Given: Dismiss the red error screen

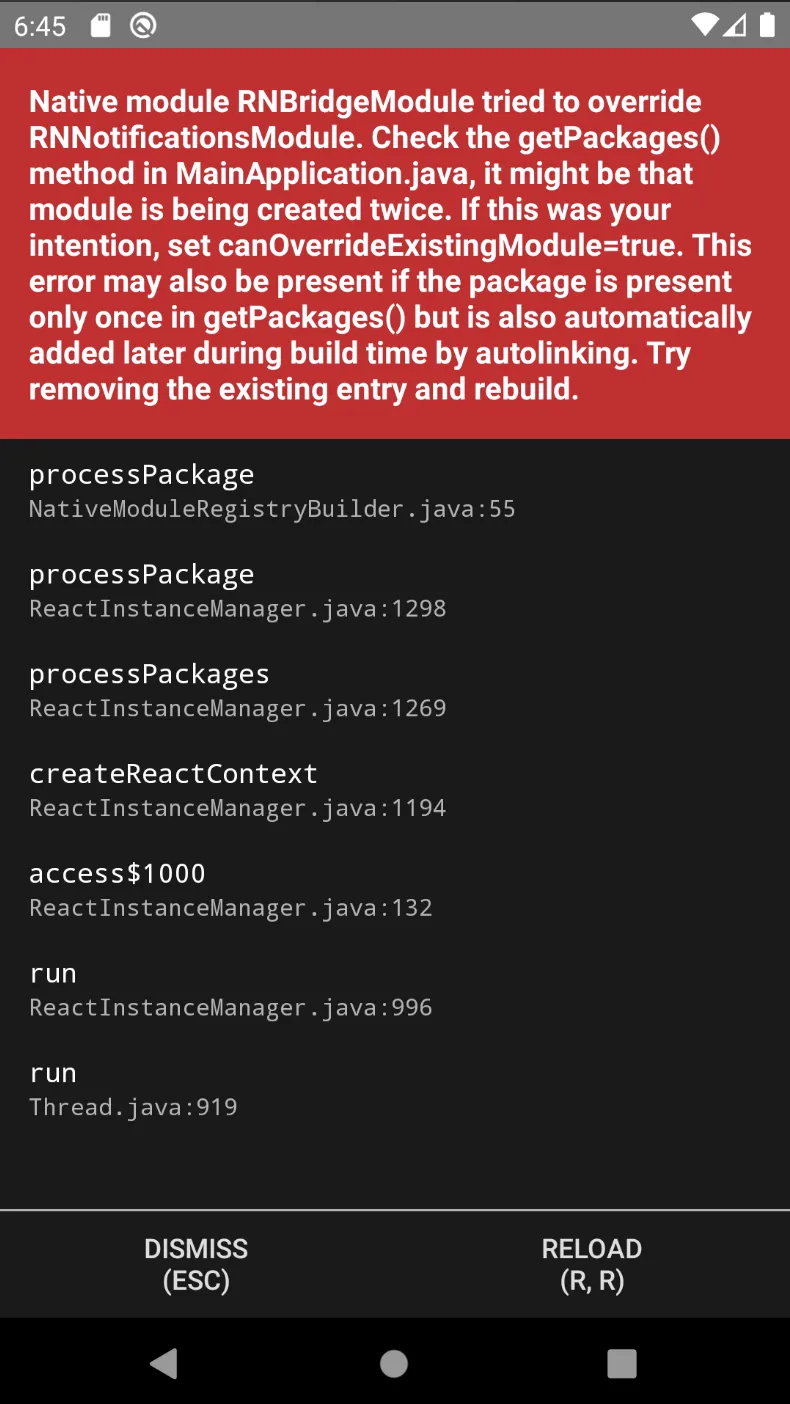Looking at the screenshot, I should (196, 1264).
